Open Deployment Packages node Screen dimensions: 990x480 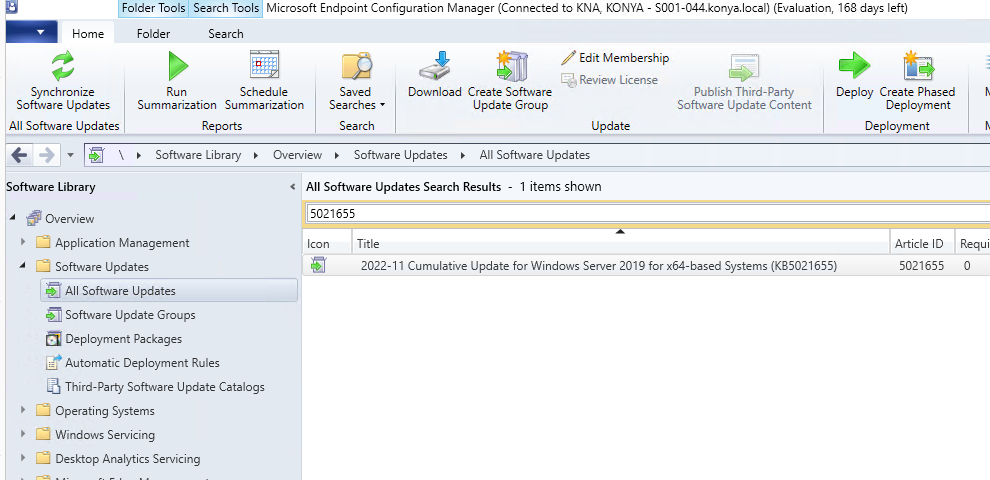(x=123, y=339)
